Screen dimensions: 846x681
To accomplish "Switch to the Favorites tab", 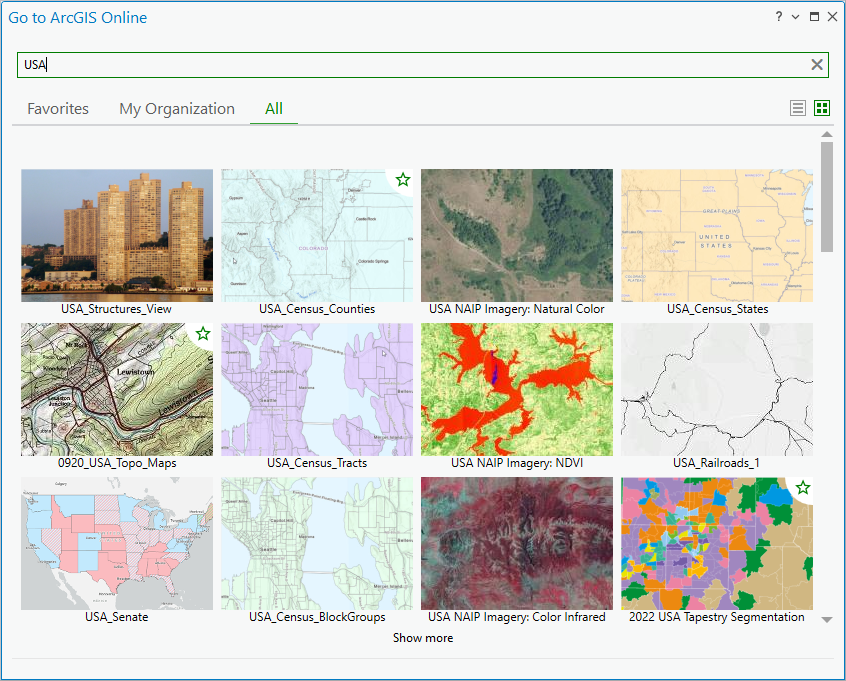I will (x=58, y=109).
